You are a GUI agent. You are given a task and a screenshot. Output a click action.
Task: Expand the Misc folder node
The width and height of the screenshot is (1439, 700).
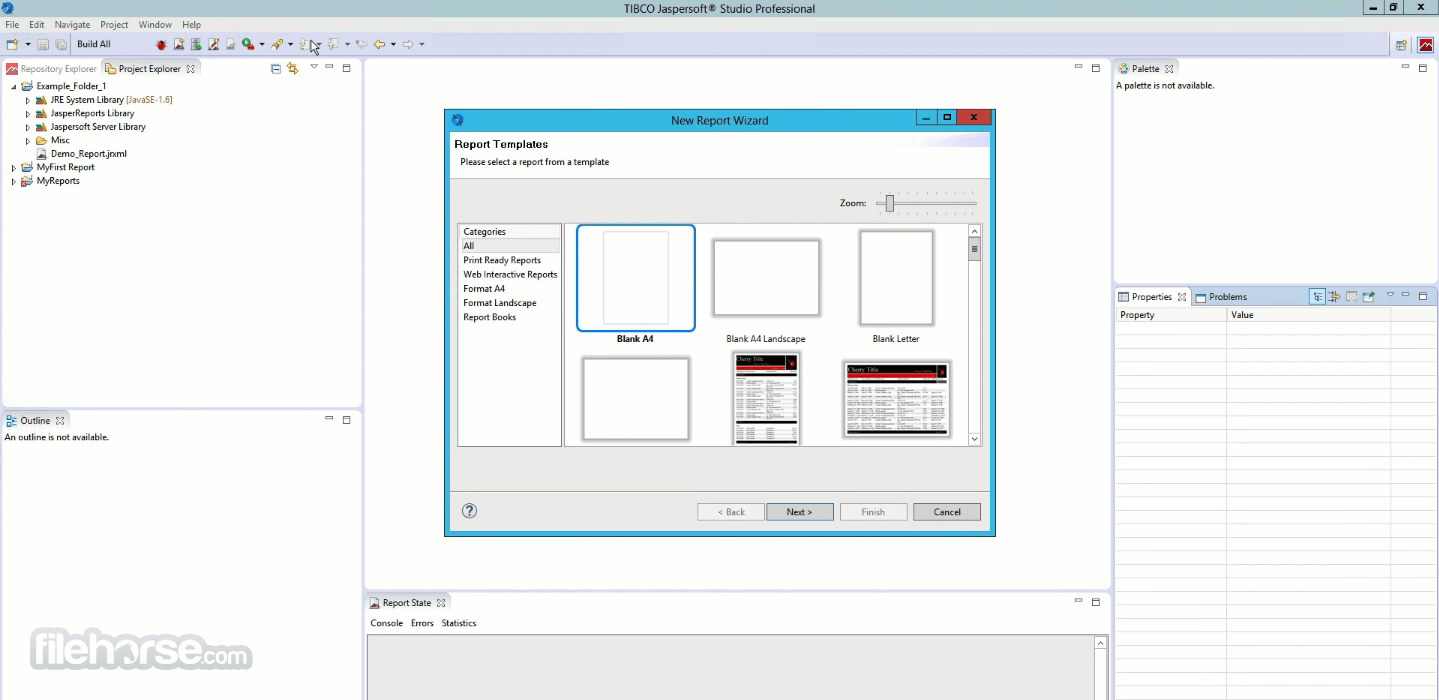[28, 141]
